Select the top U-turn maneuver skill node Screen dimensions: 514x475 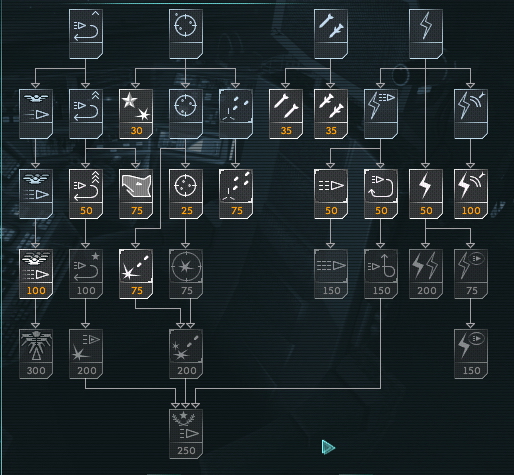(x=86, y=34)
